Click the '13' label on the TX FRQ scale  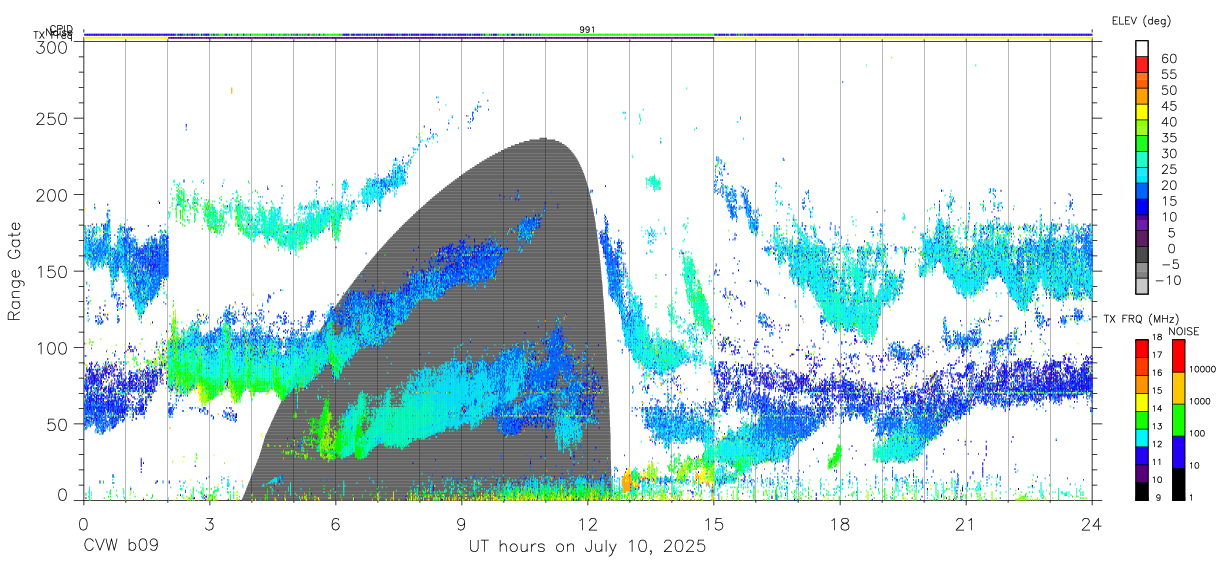click(x=1157, y=426)
